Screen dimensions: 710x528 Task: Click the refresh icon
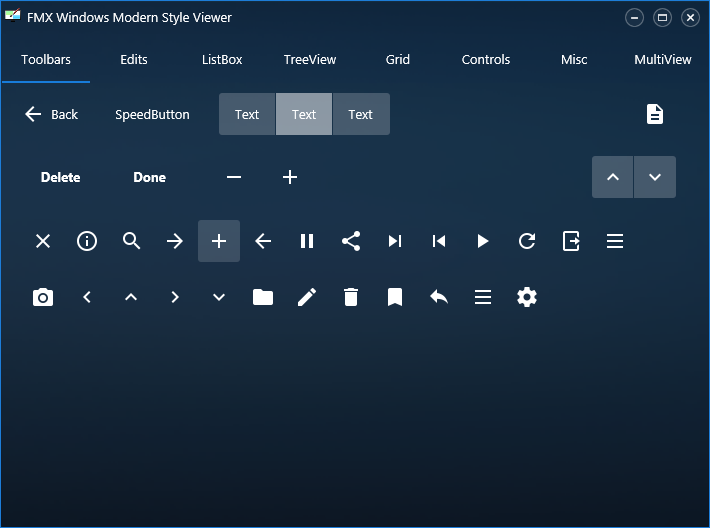527,241
